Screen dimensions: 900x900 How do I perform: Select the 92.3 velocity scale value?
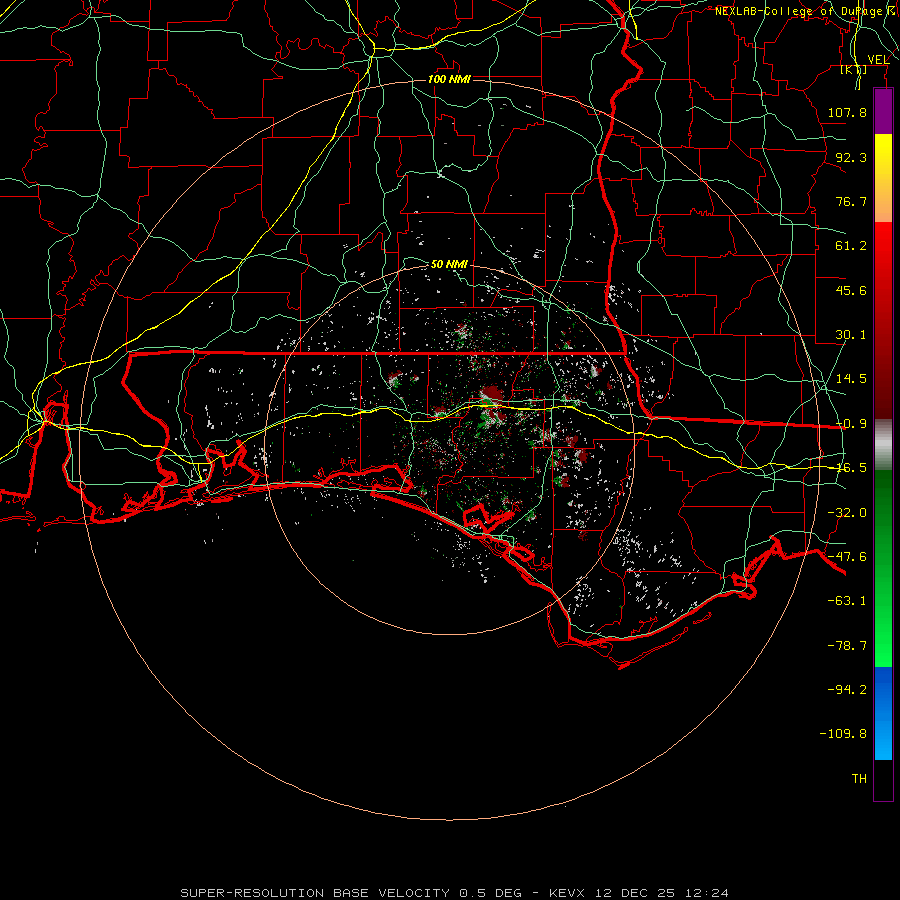(x=851, y=157)
